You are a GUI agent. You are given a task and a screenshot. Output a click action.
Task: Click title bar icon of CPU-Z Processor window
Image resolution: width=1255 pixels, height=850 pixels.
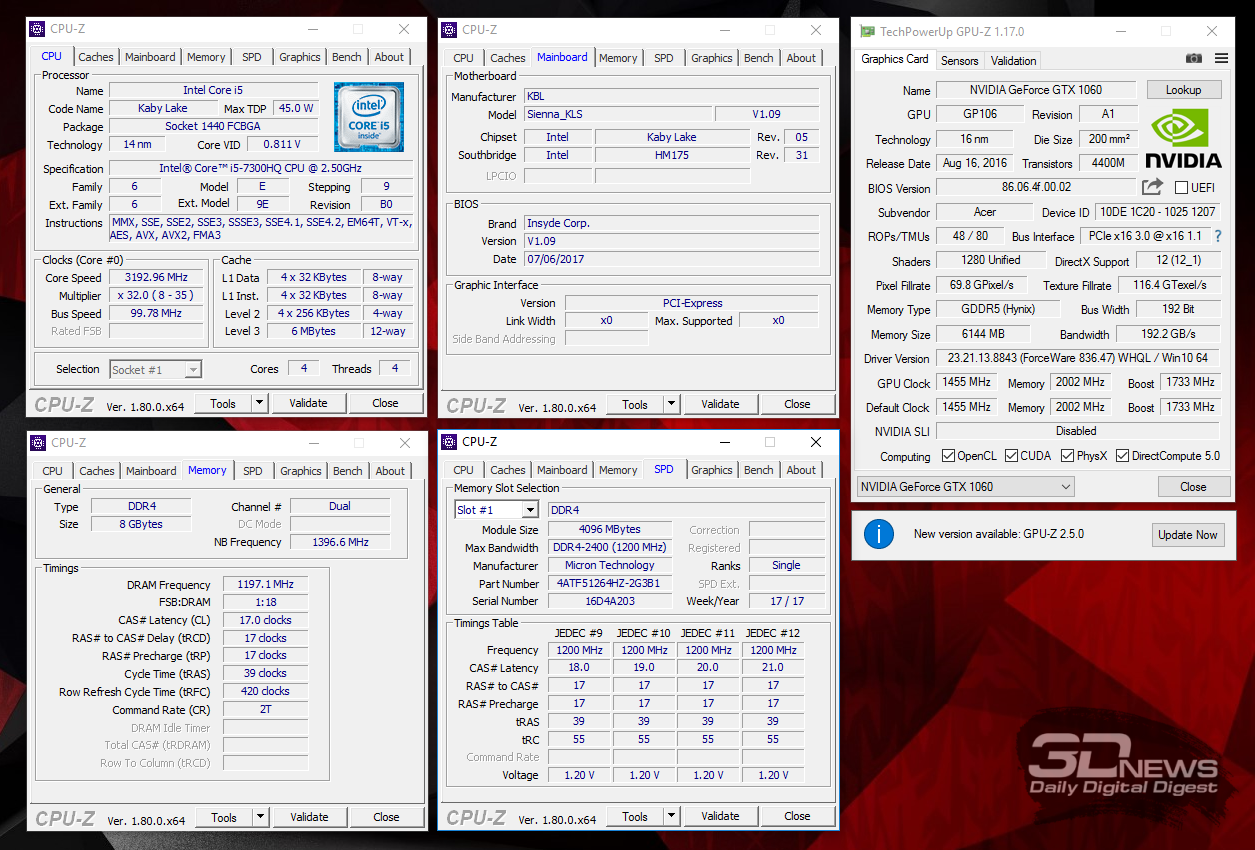tap(37, 29)
